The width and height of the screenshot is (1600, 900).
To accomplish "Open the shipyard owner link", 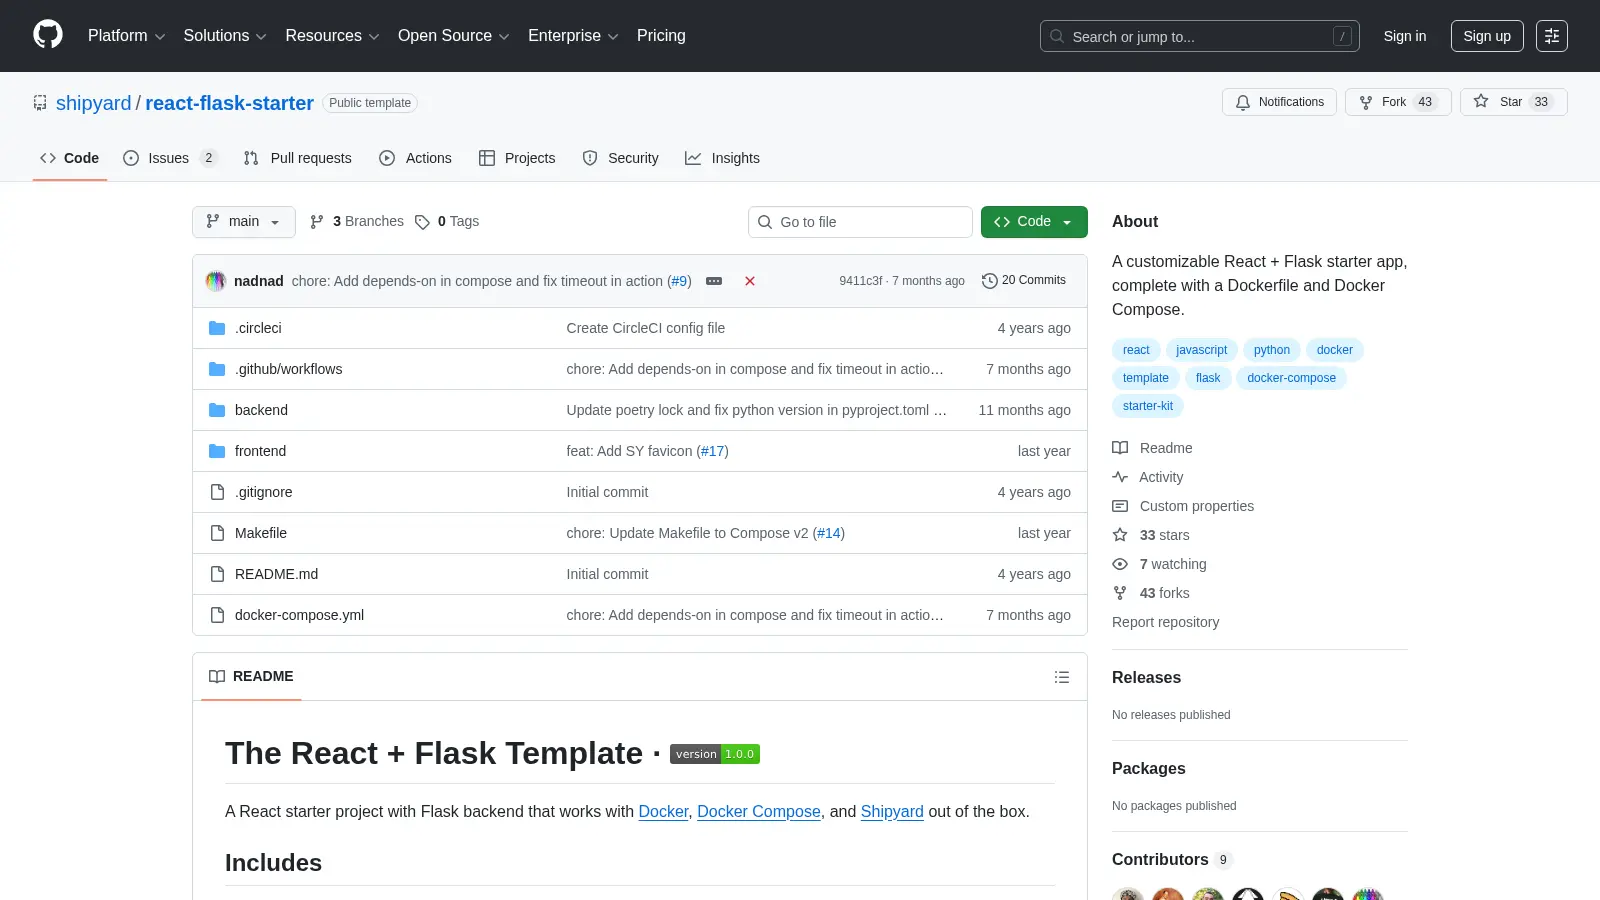I will pyautogui.click(x=94, y=103).
